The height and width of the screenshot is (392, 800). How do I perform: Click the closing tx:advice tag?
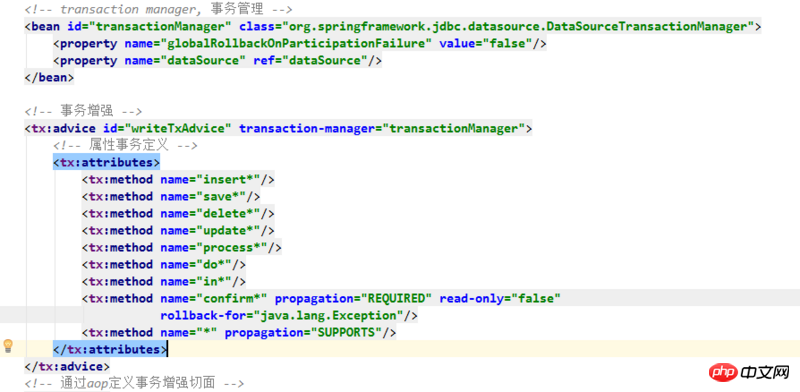[67, 366]
